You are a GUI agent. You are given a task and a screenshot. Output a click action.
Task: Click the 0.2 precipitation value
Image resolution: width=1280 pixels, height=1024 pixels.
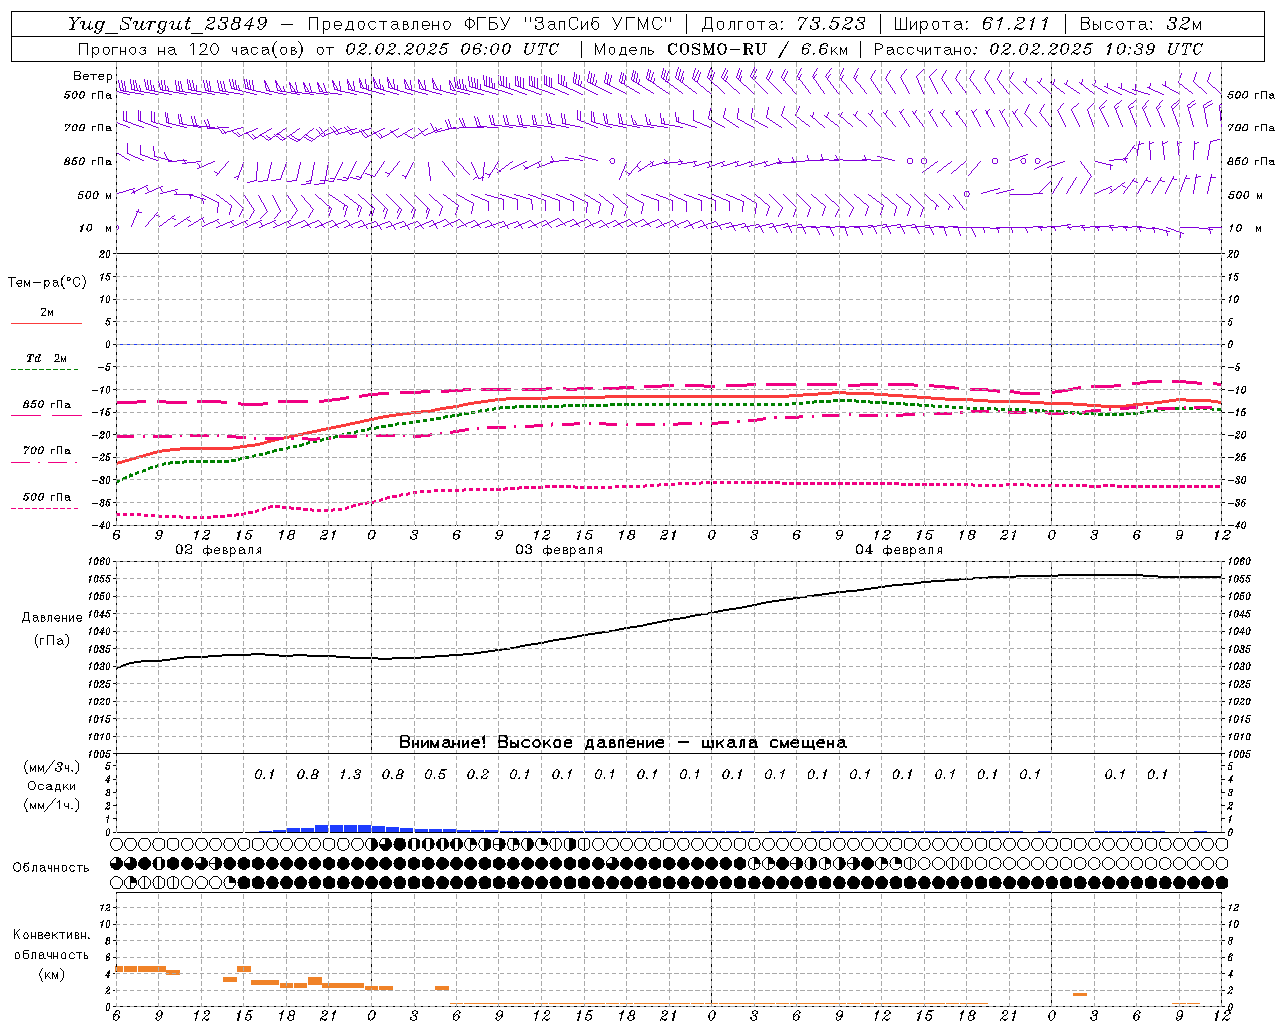[x=478, y=774]
